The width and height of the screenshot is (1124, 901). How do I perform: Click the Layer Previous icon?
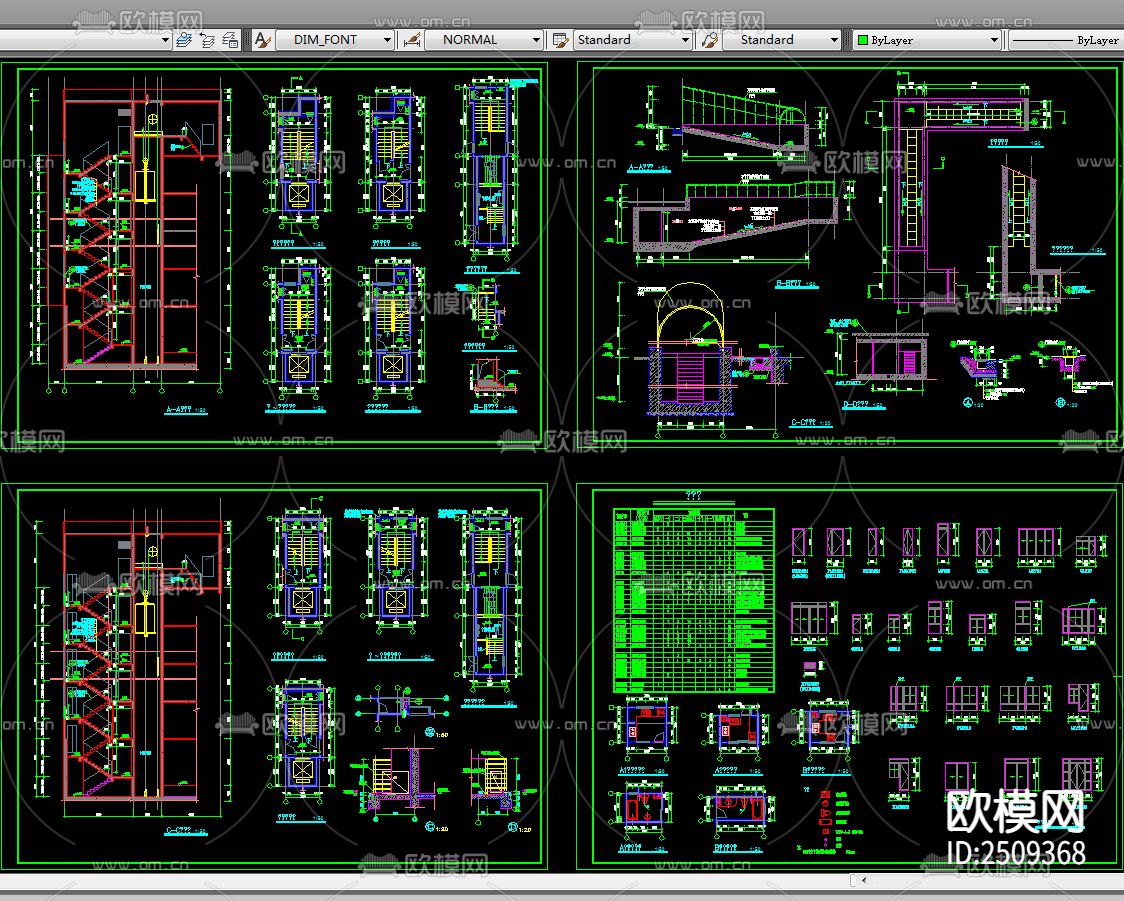(x=207, y=40)
